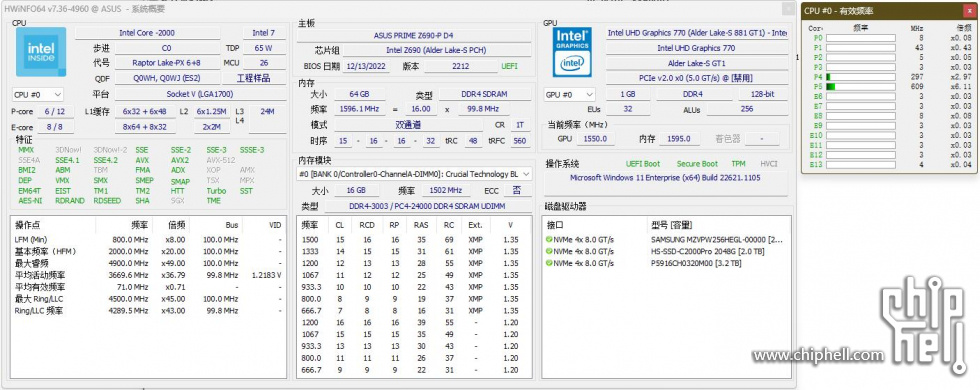The image size is (980, 390).
Task: Click the P4 core frequency bar
Action: (x=861, y=77)
